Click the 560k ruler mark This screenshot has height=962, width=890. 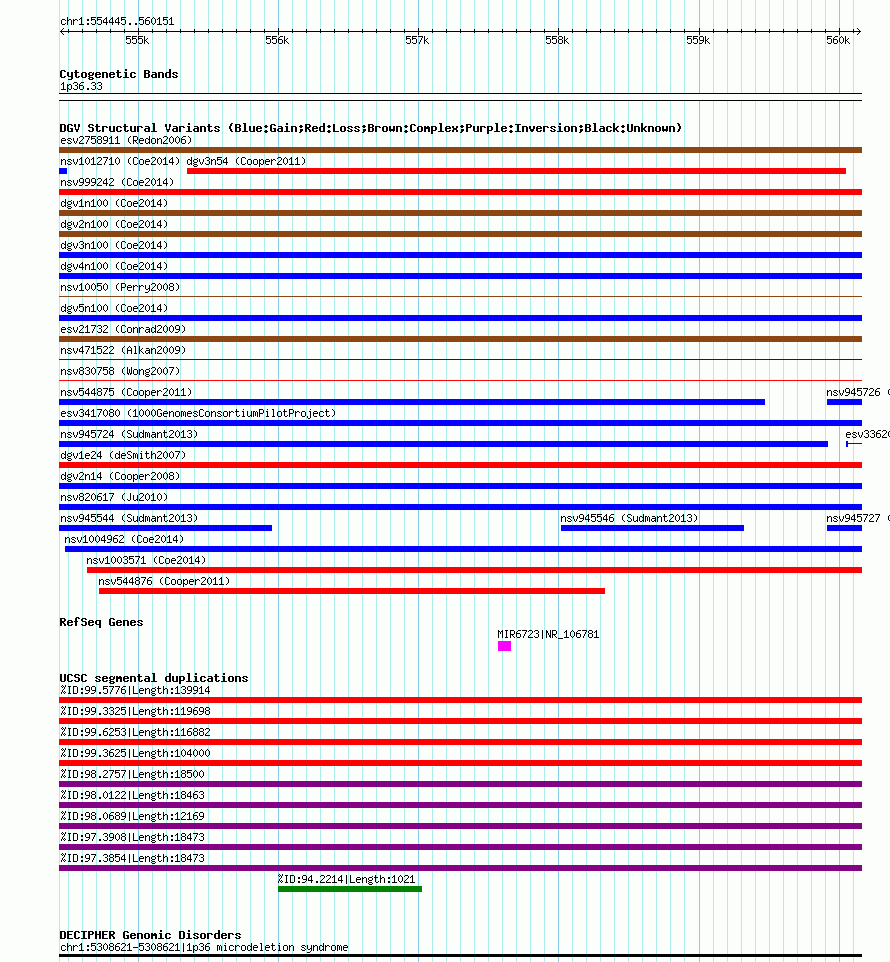click(838, 40)
